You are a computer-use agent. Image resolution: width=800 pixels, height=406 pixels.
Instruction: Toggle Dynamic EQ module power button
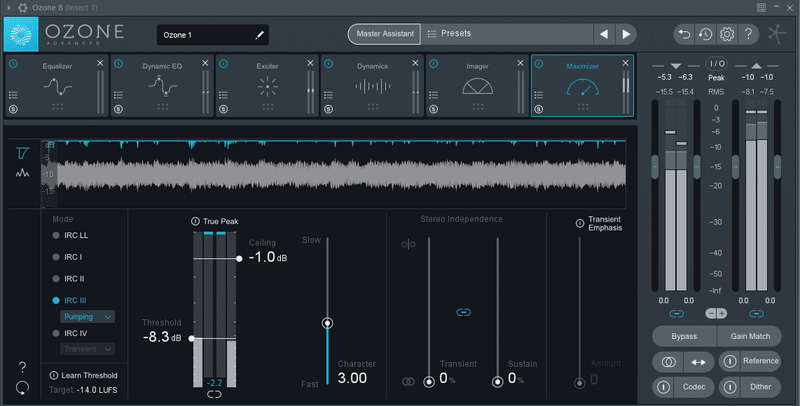pos(118,64)
